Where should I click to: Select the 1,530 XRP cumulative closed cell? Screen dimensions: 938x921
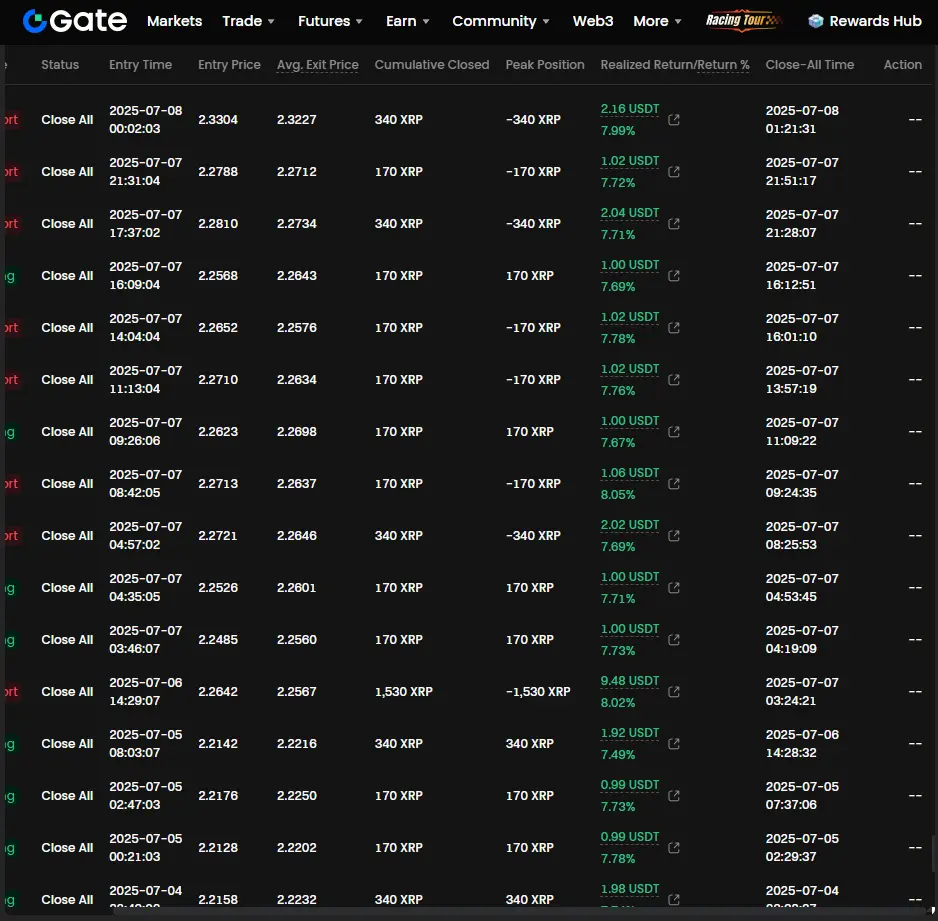(x=404, y=692)
